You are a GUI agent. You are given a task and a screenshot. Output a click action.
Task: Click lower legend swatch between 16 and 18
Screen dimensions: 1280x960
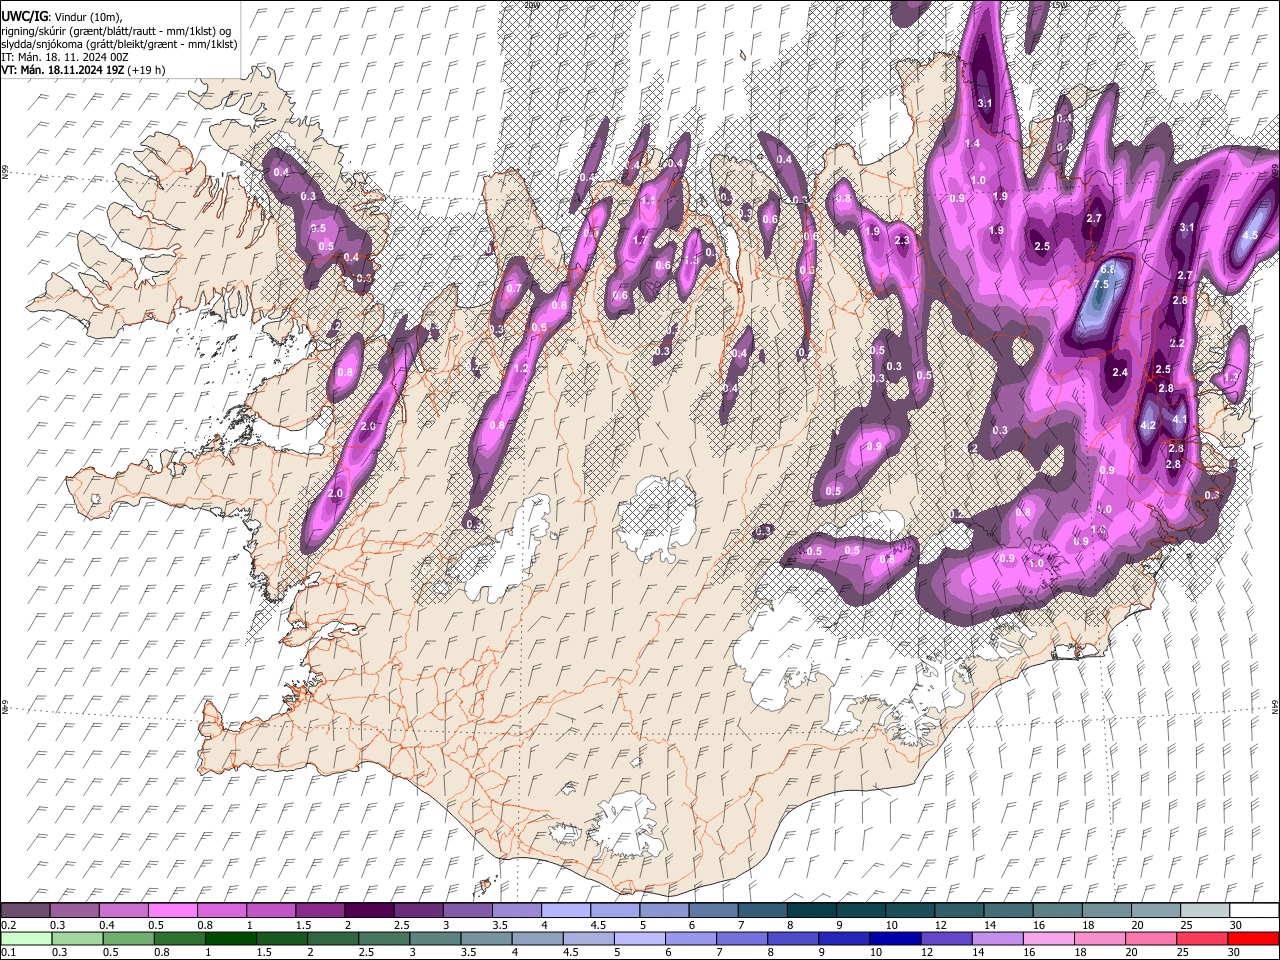pyautogui.click(x=1050, y=938)
